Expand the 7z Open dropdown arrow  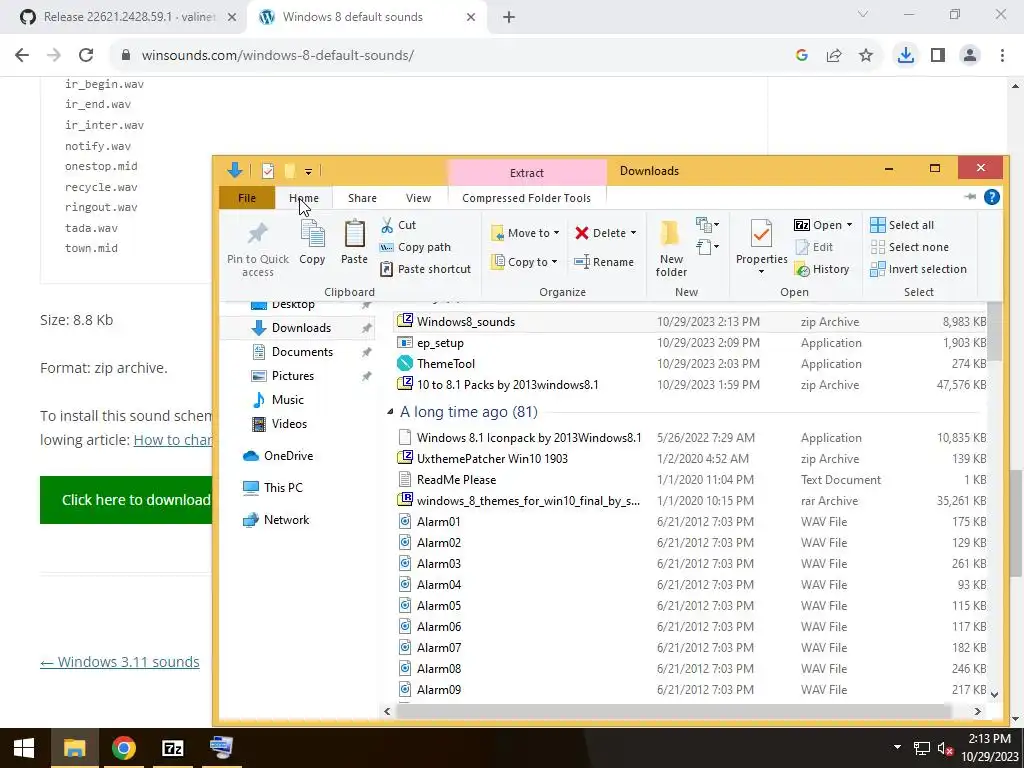pyautogui.click(x=849, y=225)
